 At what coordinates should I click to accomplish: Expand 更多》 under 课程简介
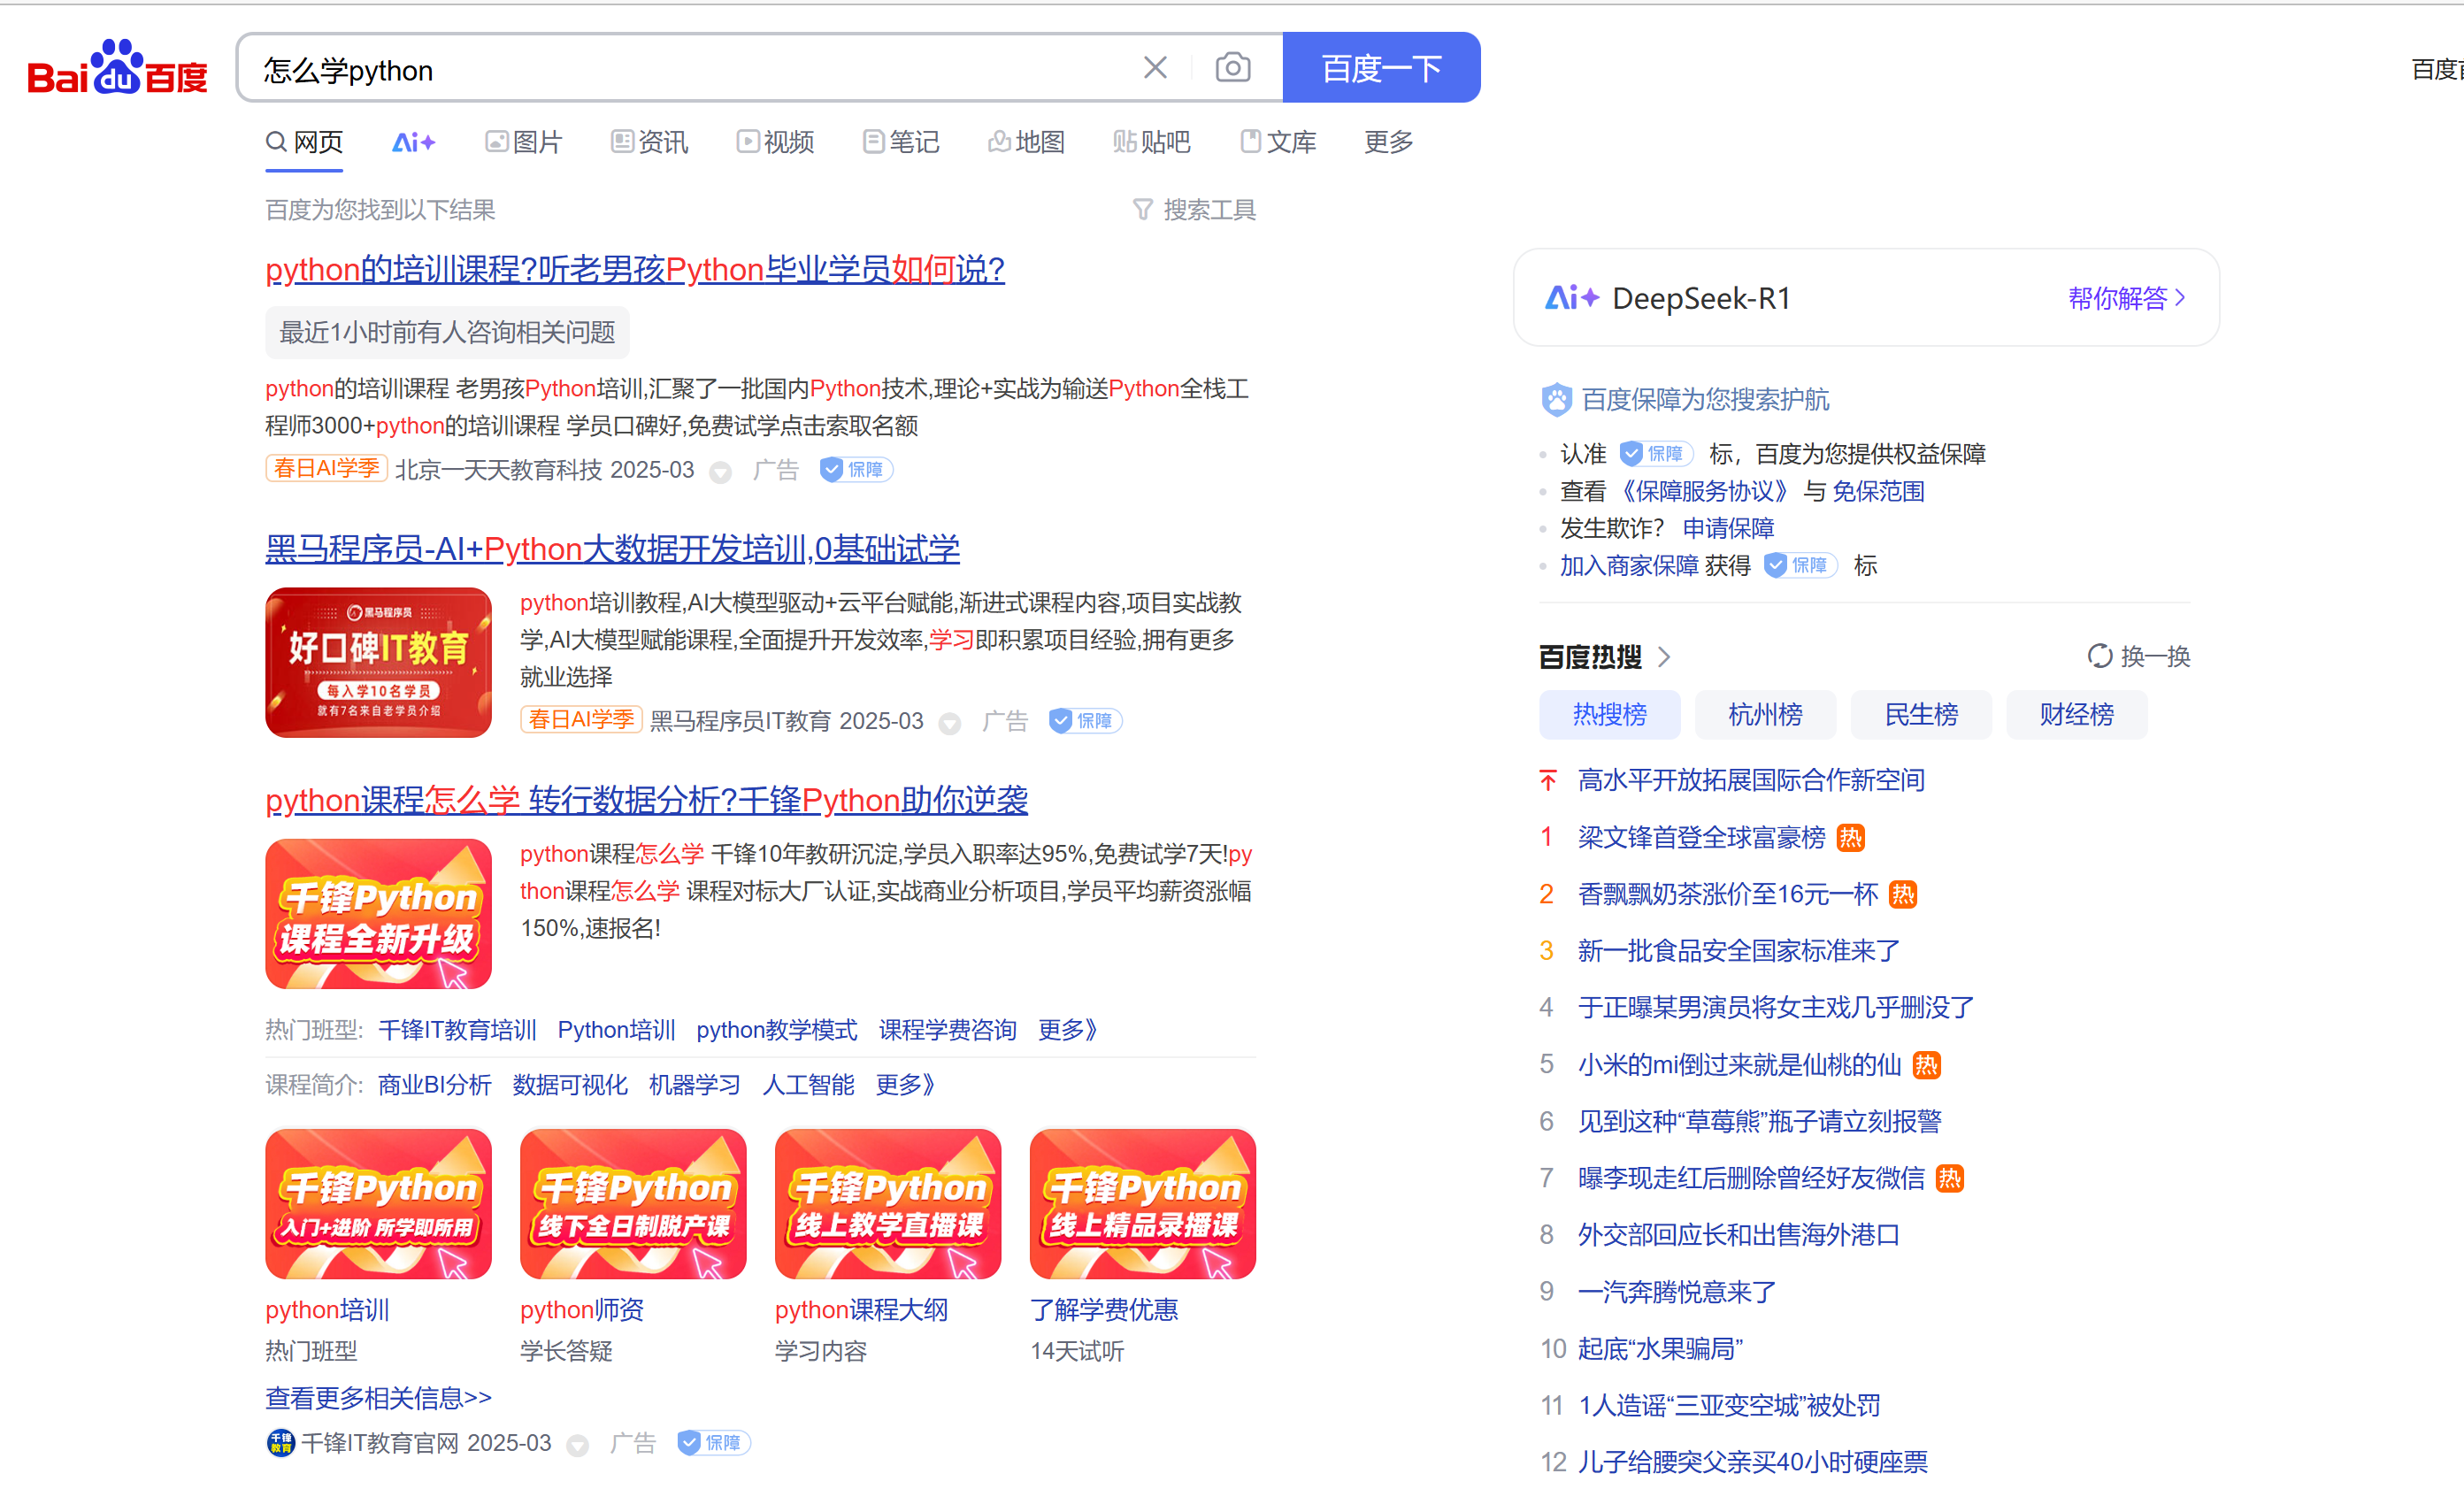tap(903, 1085)
